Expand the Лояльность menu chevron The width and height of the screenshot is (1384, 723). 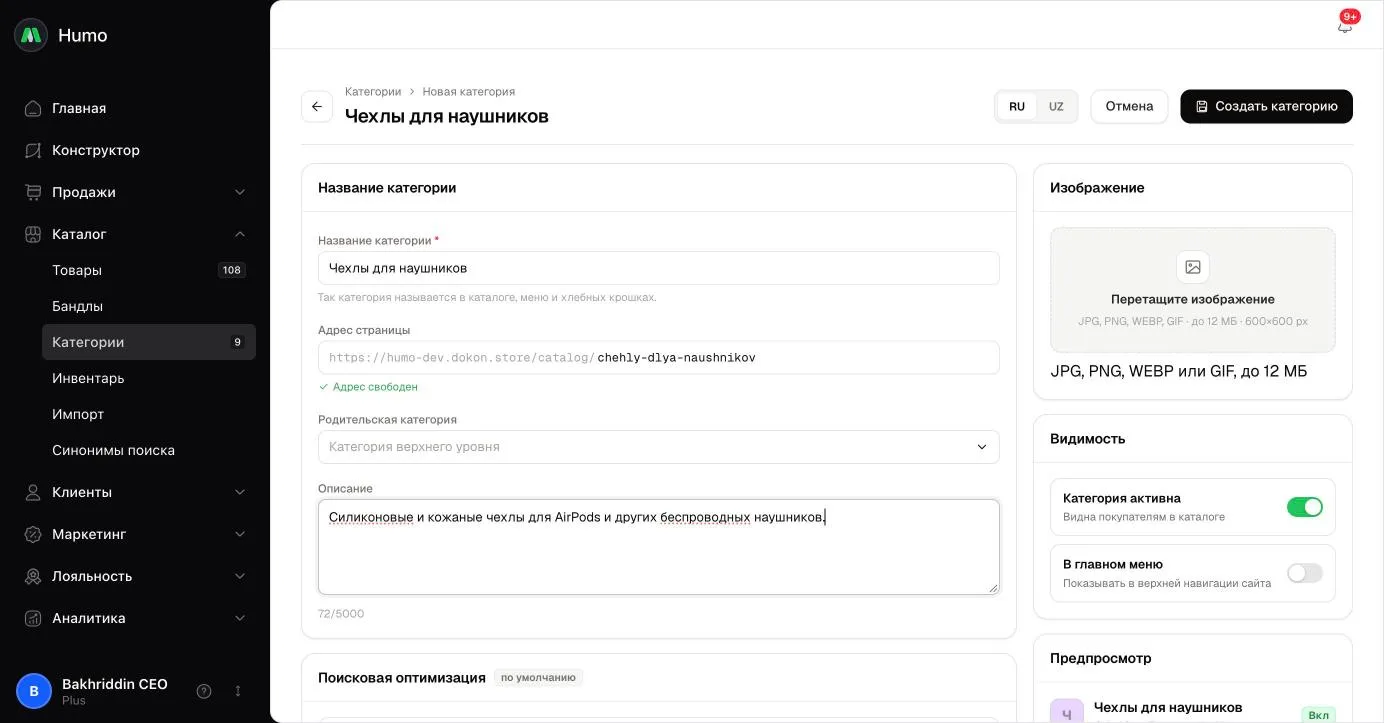(240, 576)
